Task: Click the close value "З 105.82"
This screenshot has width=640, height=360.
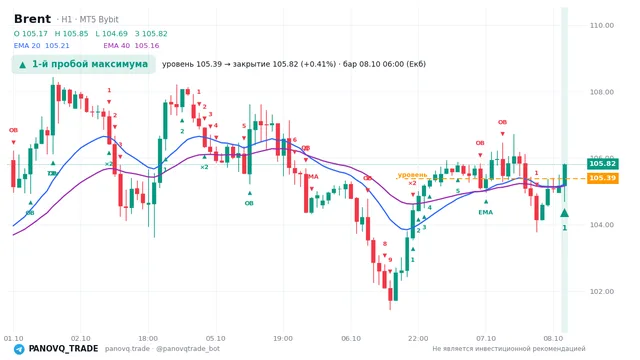Action: click(x=151, y=34)
